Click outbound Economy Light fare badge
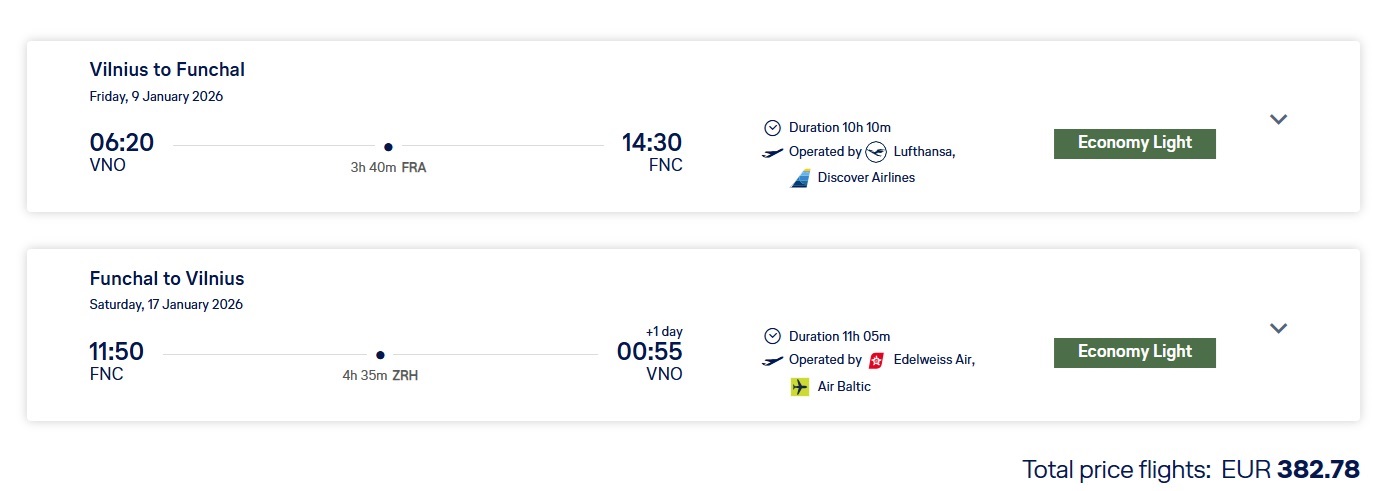Image resolution: width=1395 pixels, height=491 pixels. coord(1134,143)
